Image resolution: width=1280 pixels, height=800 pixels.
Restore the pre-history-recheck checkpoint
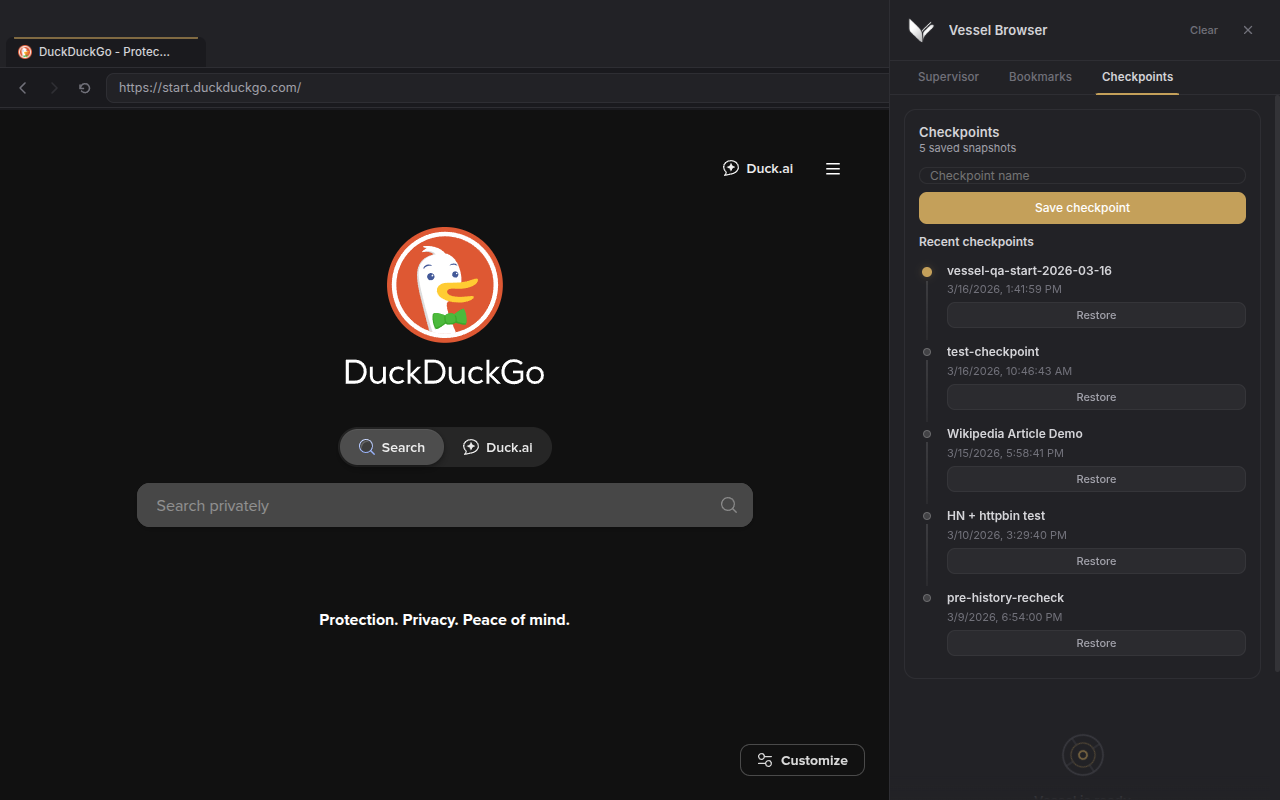coord(1096,643)
